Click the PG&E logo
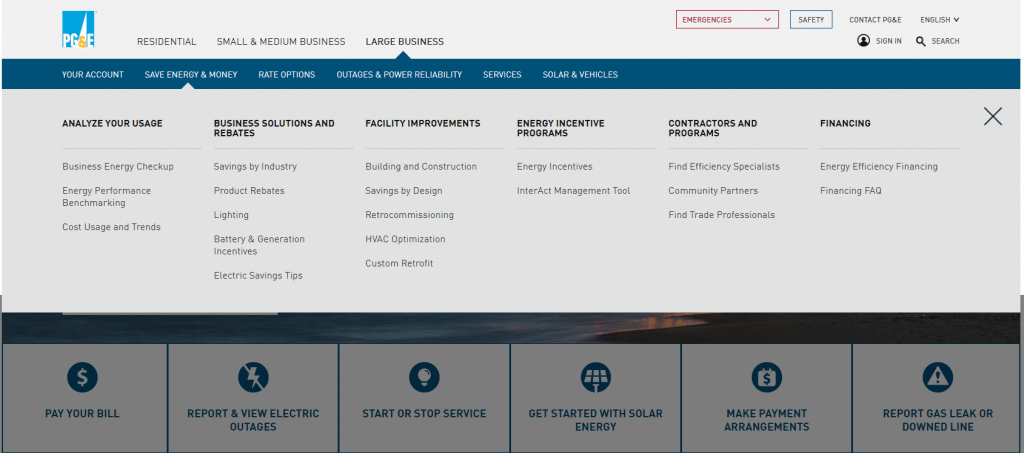This screenshot has height=453, width=1024. click(78, 29)
